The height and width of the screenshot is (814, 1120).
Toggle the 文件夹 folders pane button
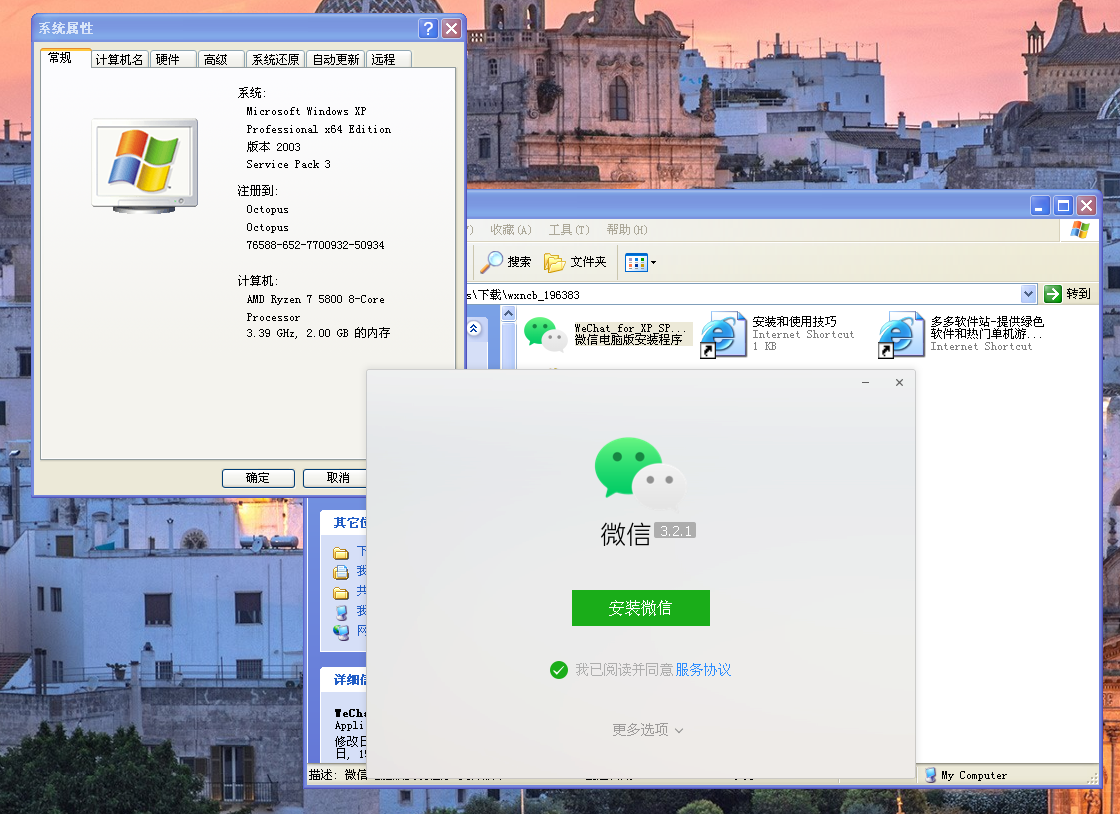pos(575,262)
